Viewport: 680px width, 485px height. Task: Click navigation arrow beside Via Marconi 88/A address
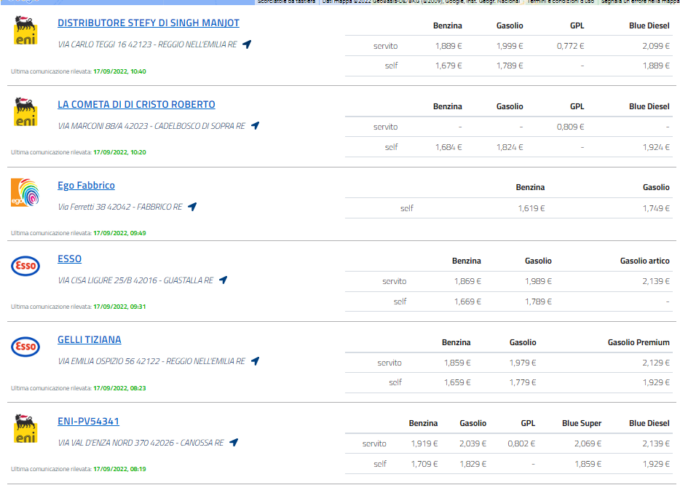(255, 125)
